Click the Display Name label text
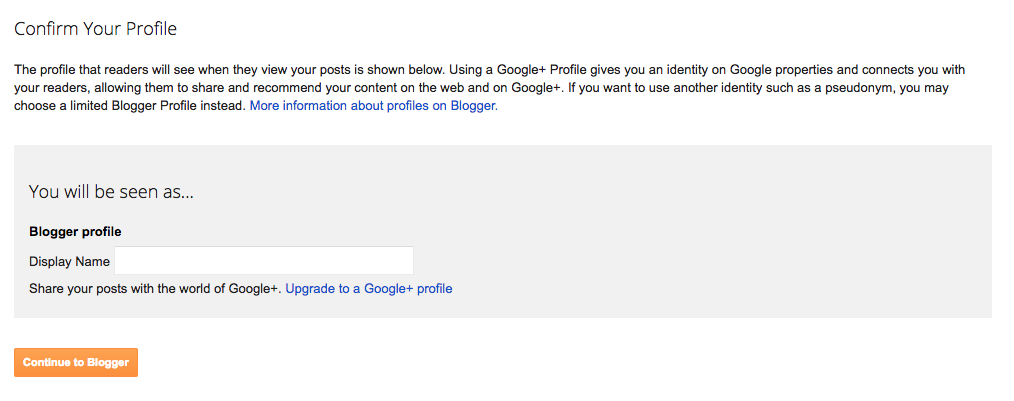Image resolution: width=1014 pixels, height=401 pixels. point(69,262)
